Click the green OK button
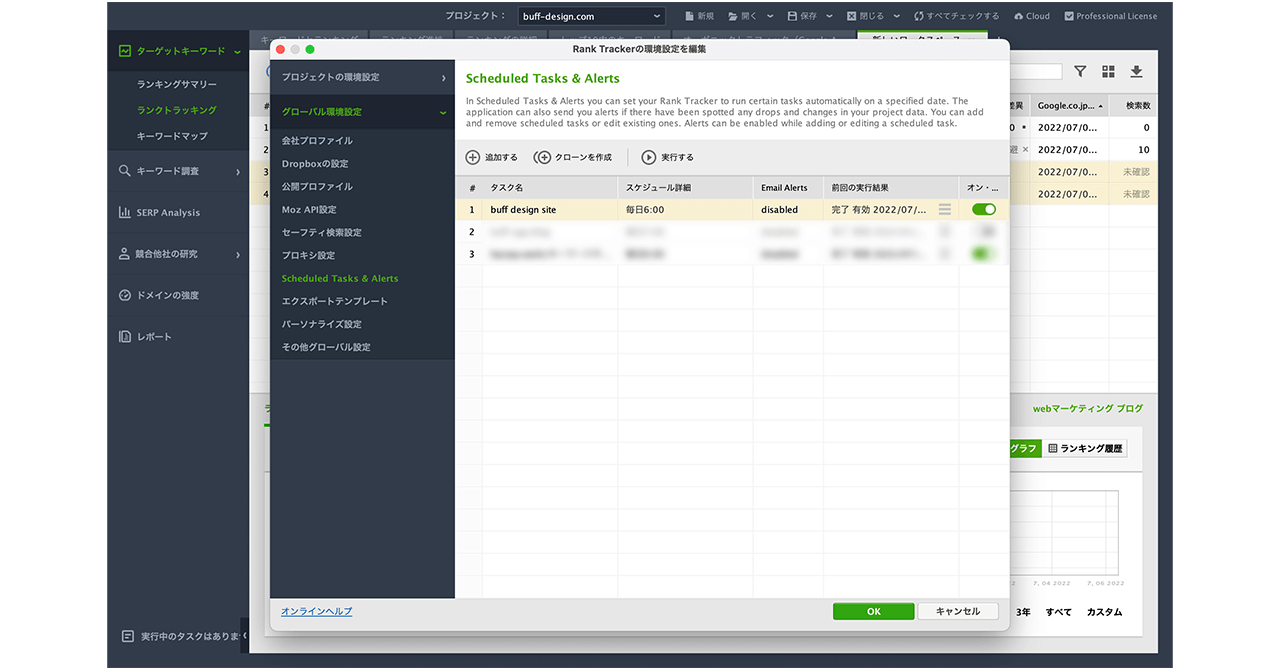The image size is (1280, 670). (873, 611)
